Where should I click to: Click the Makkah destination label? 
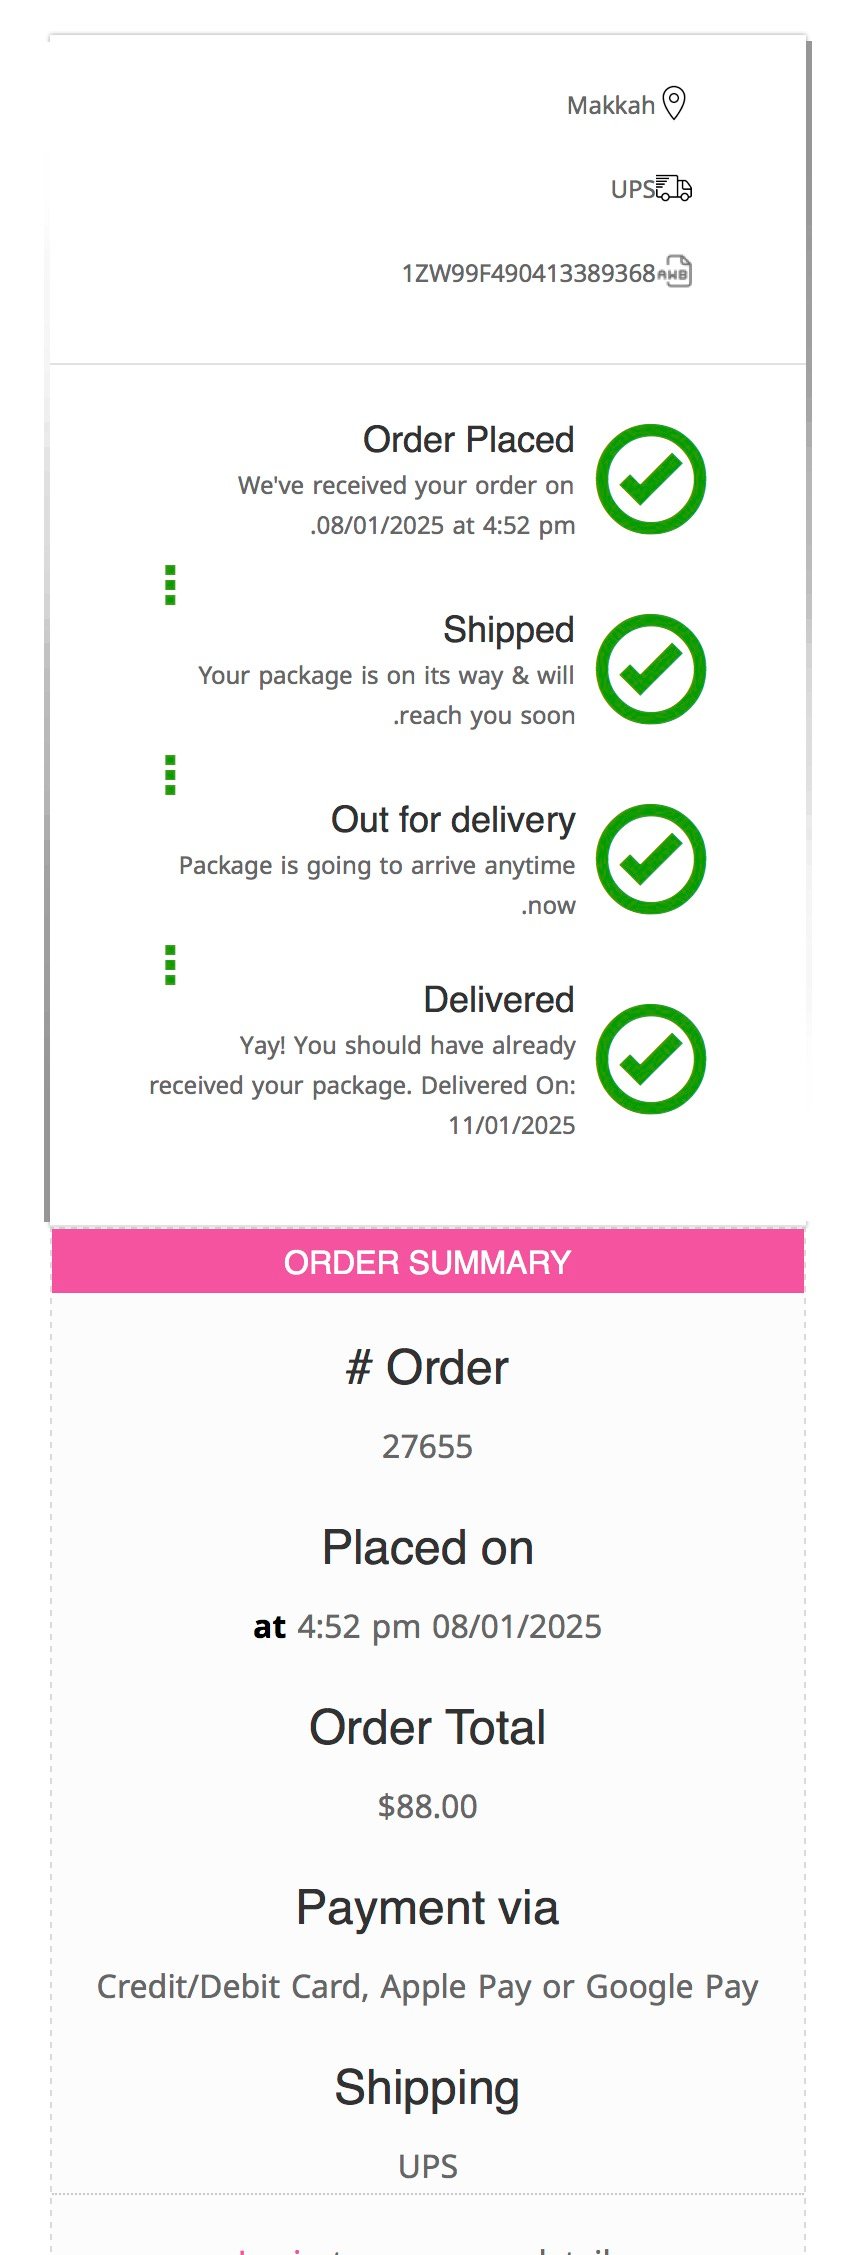(611, 105)
